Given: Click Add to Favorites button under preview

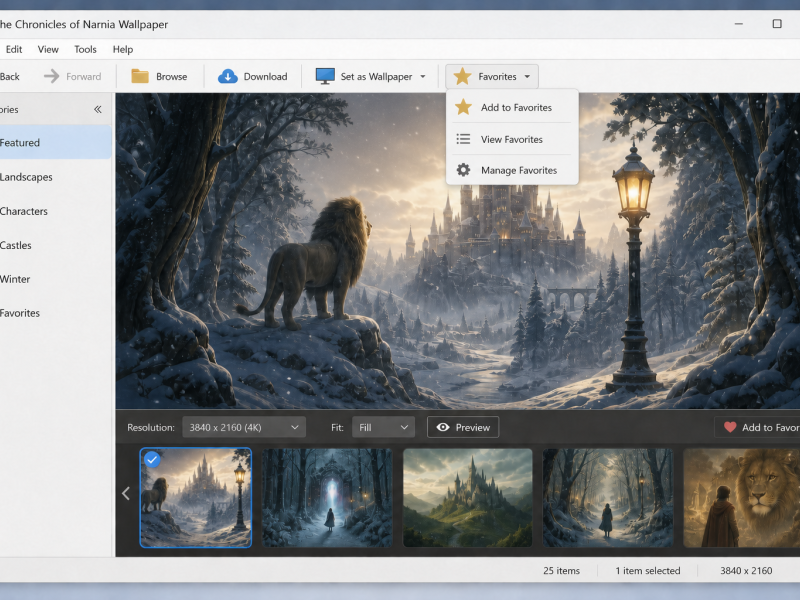Looking at the screenshot, I should [757, 427].
